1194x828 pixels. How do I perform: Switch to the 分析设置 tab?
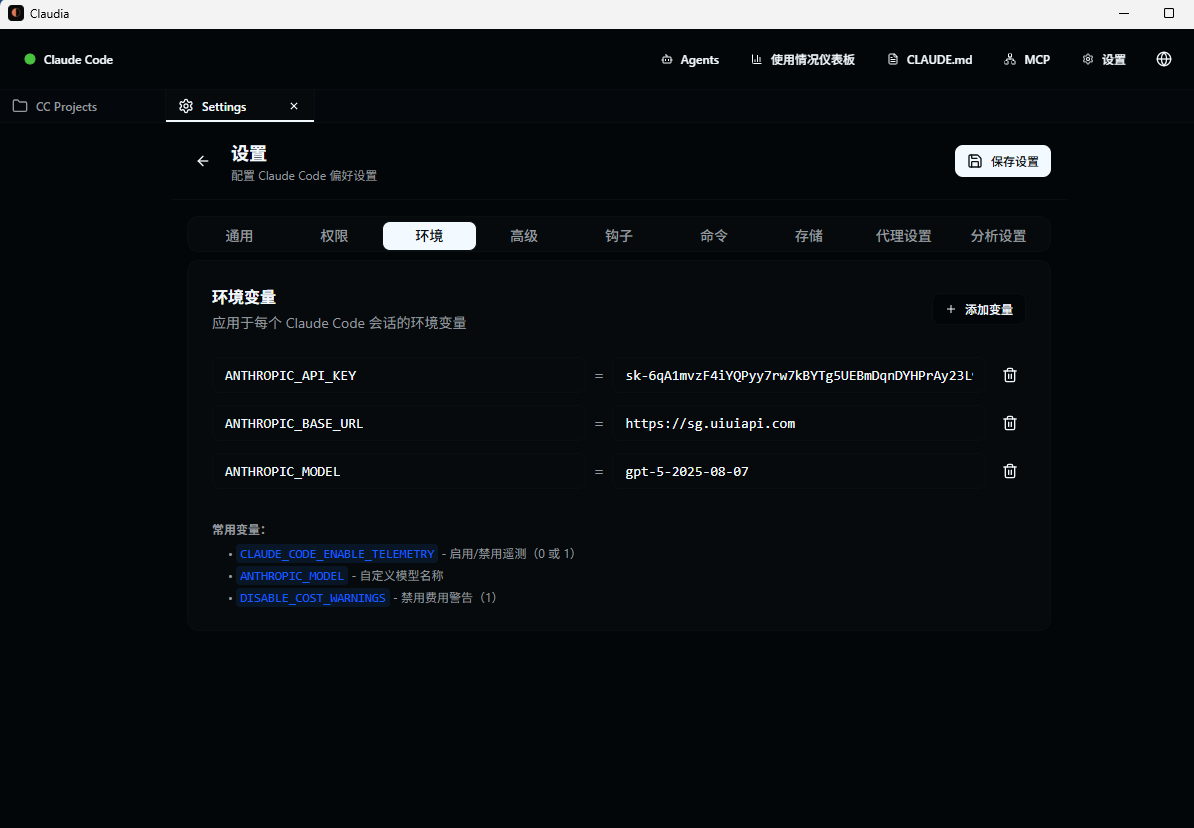(998, 235)
